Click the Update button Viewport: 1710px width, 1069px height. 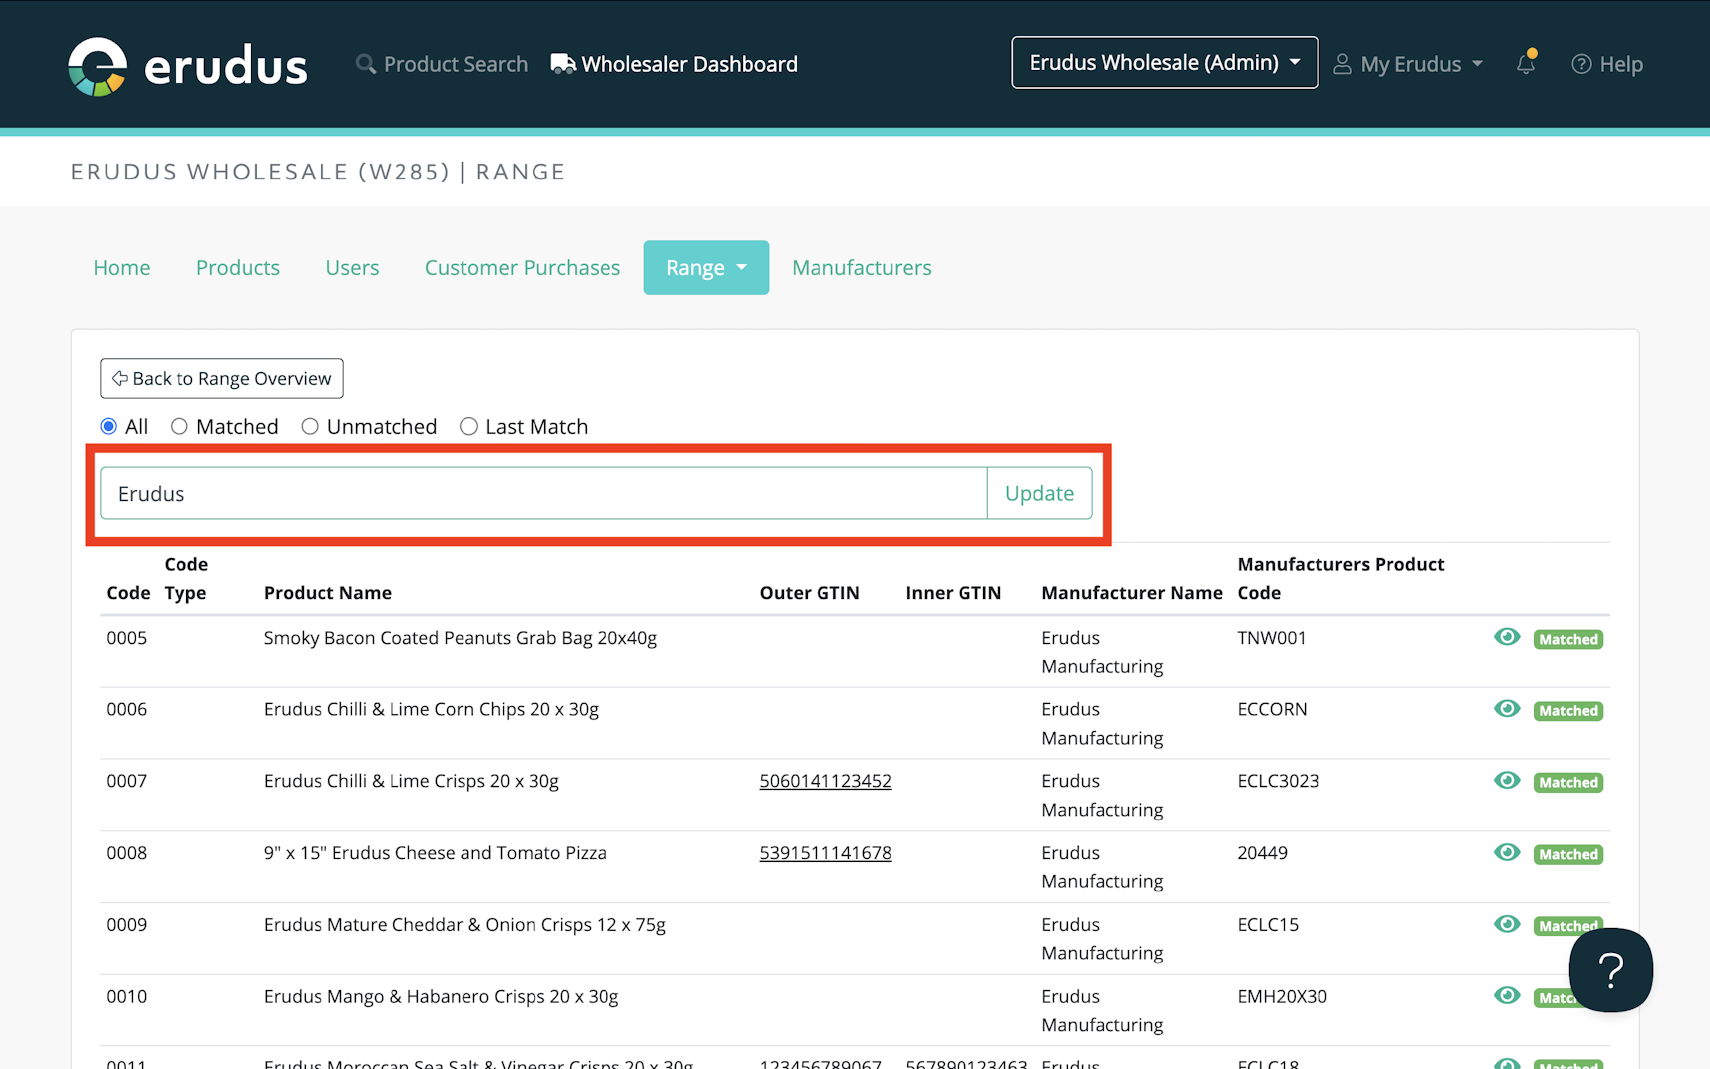[x=1039, y=493]
